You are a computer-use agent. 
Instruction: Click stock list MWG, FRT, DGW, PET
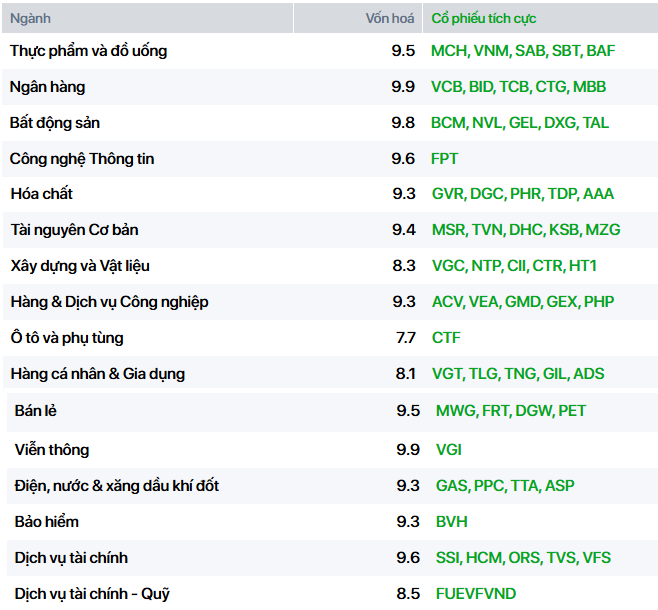[x=511, y=411]
